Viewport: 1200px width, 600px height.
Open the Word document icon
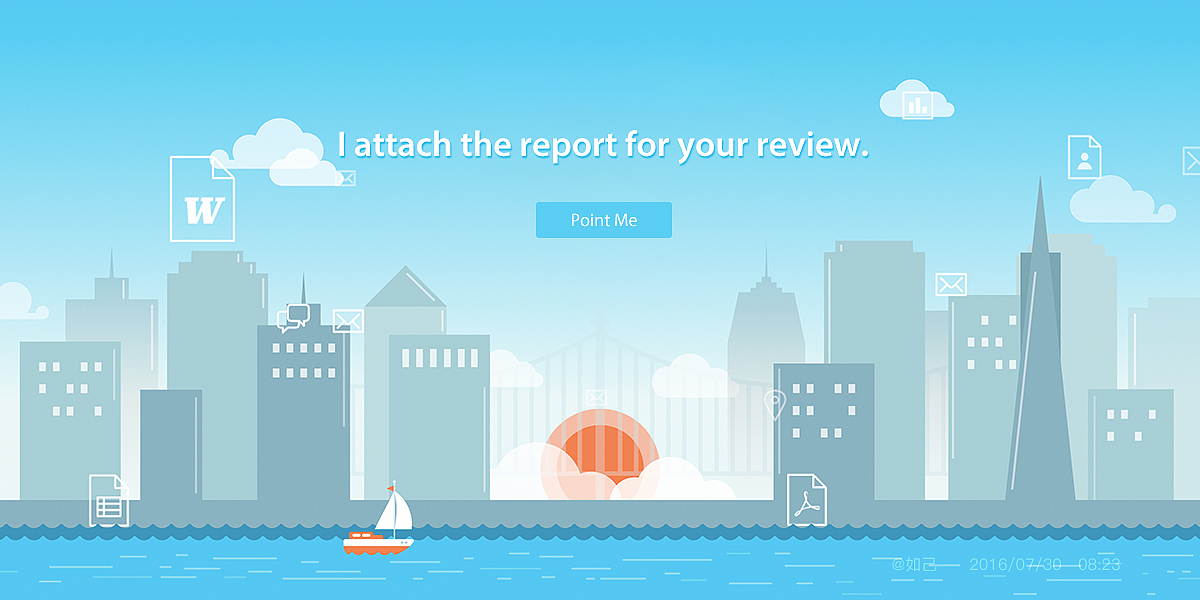pyautogui.click(x=202, y=198)
